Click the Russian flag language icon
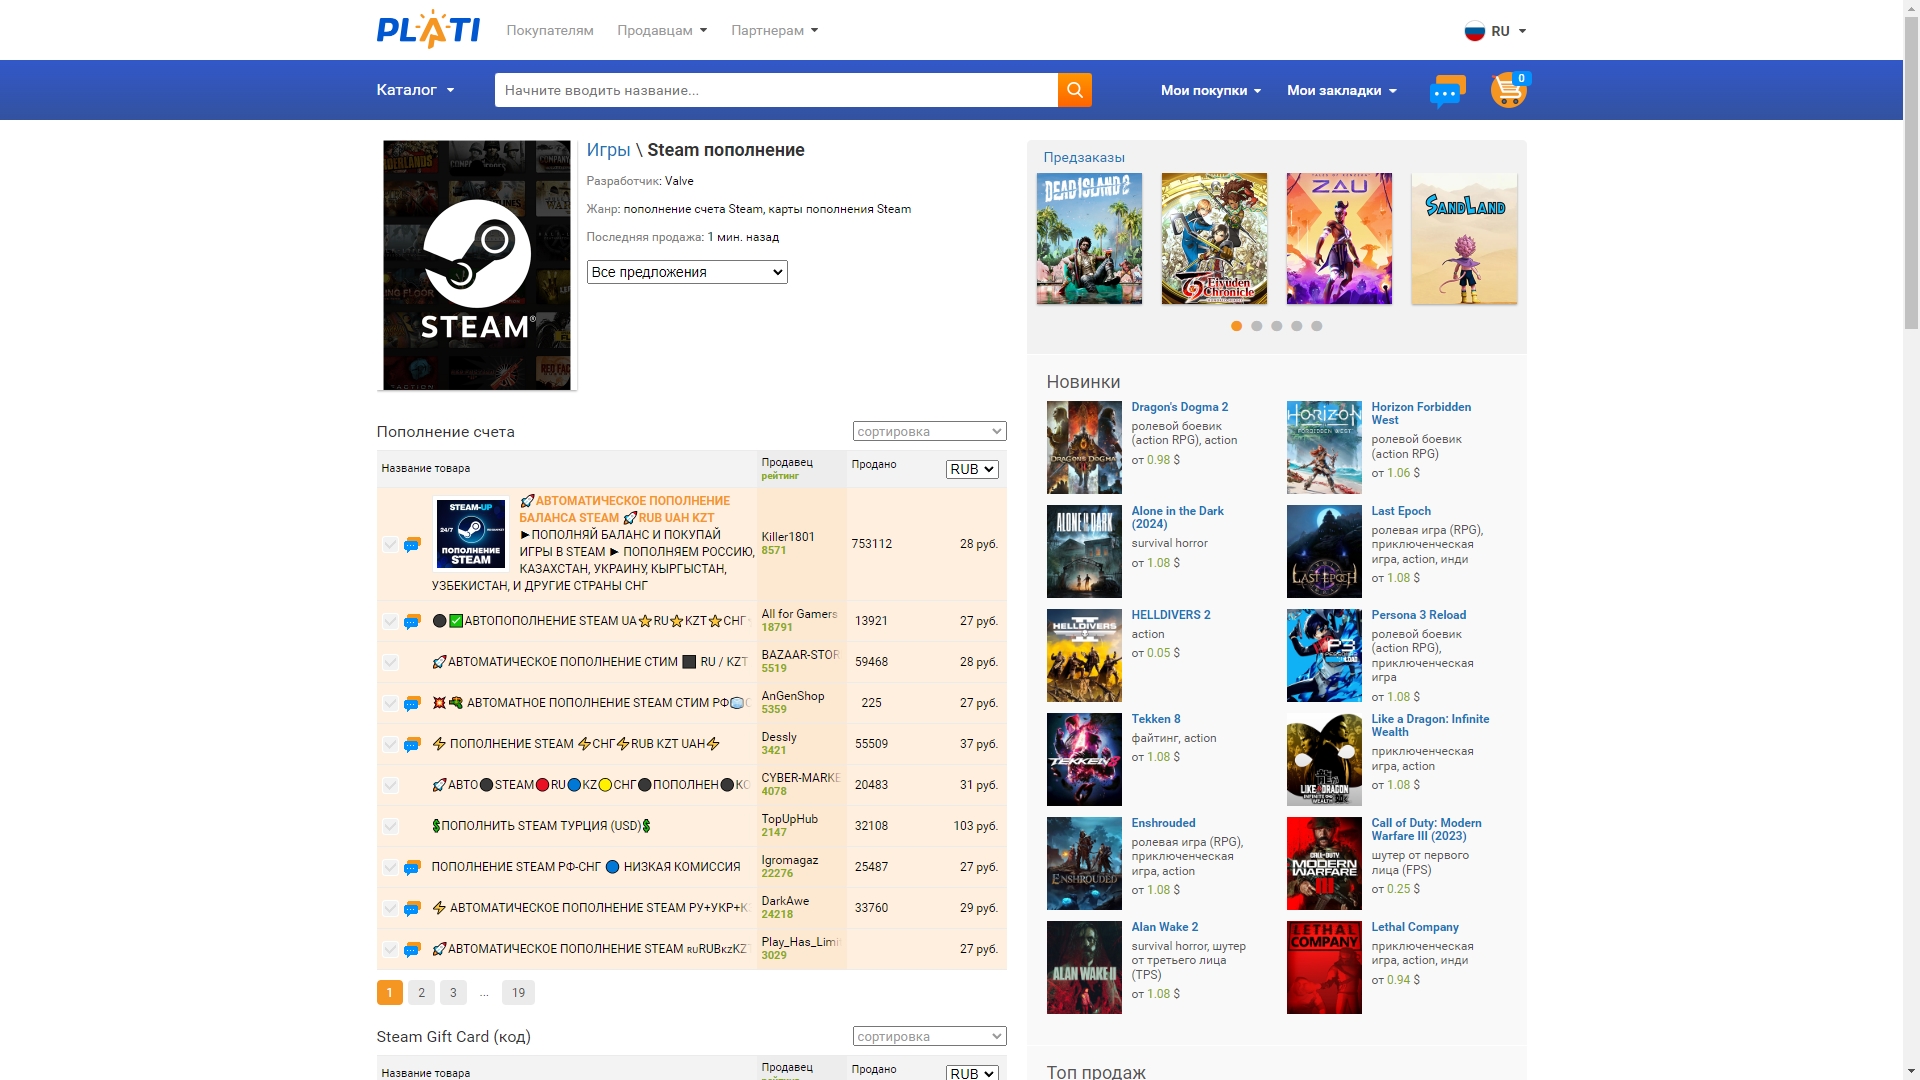 tap(1474, 31)
